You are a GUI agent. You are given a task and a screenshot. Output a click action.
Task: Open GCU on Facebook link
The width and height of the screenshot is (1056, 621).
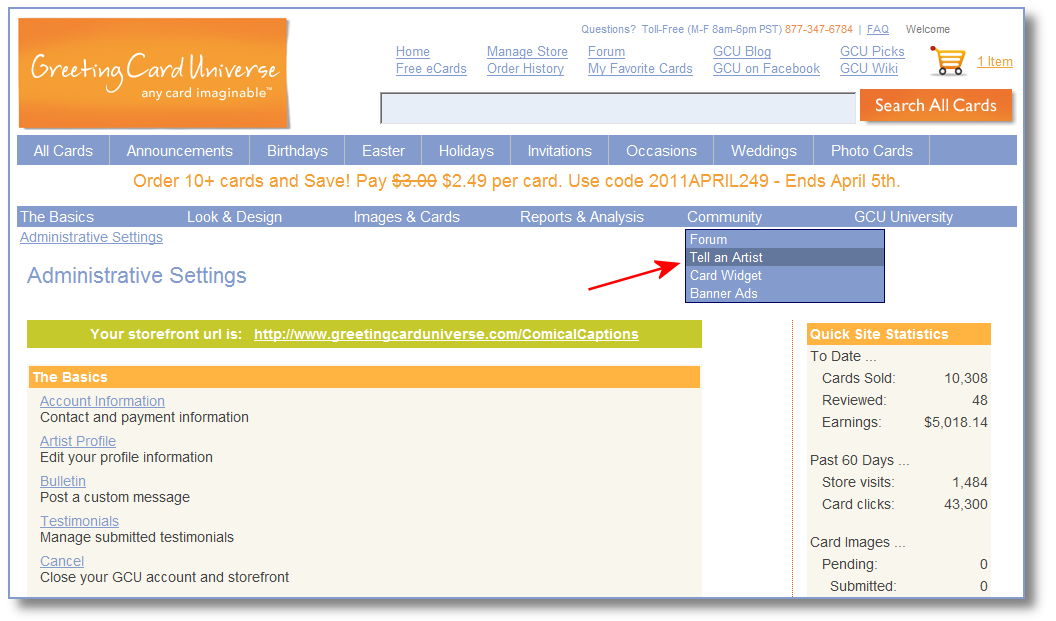(x=766, y=69)
